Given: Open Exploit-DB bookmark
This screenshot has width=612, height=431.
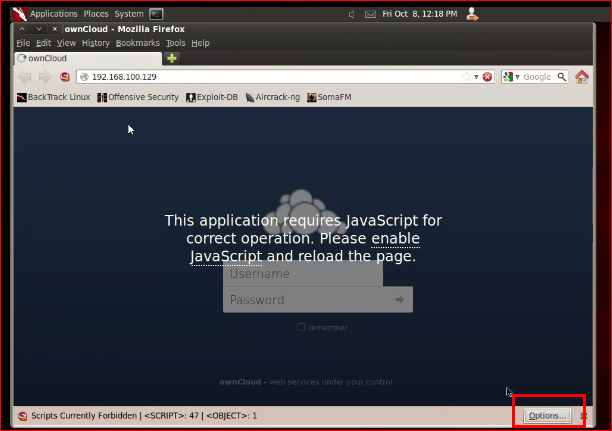Looking at the screenshot, I should click(212, 97).
